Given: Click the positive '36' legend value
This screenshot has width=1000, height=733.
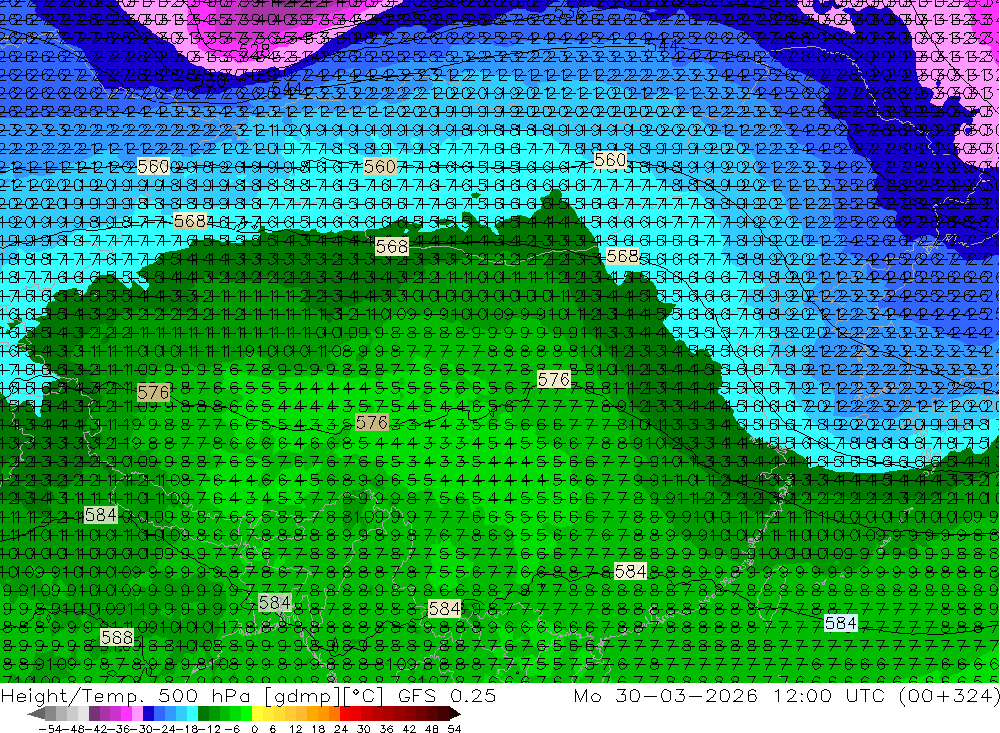Looking at the screenshot, I should [386, 729].
